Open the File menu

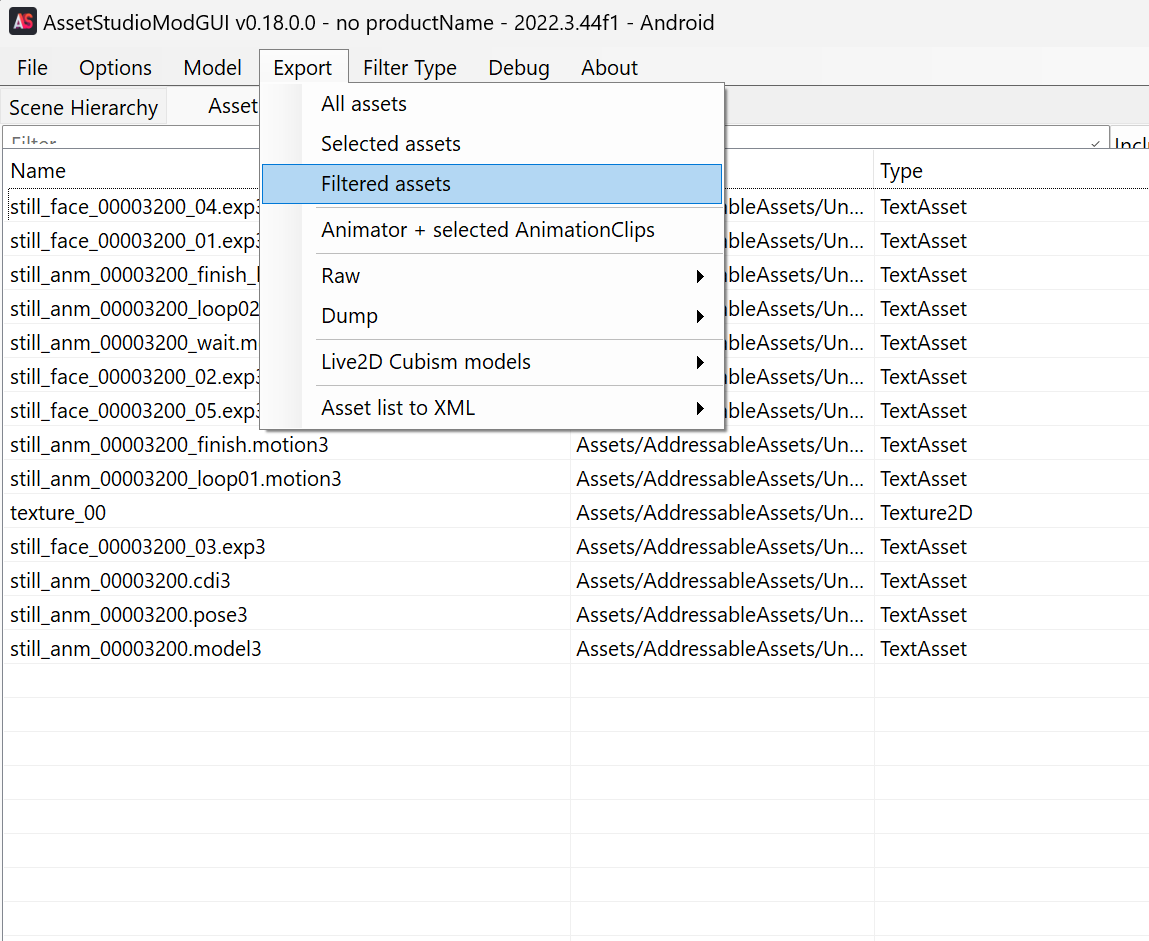click(x=32, y=67)
